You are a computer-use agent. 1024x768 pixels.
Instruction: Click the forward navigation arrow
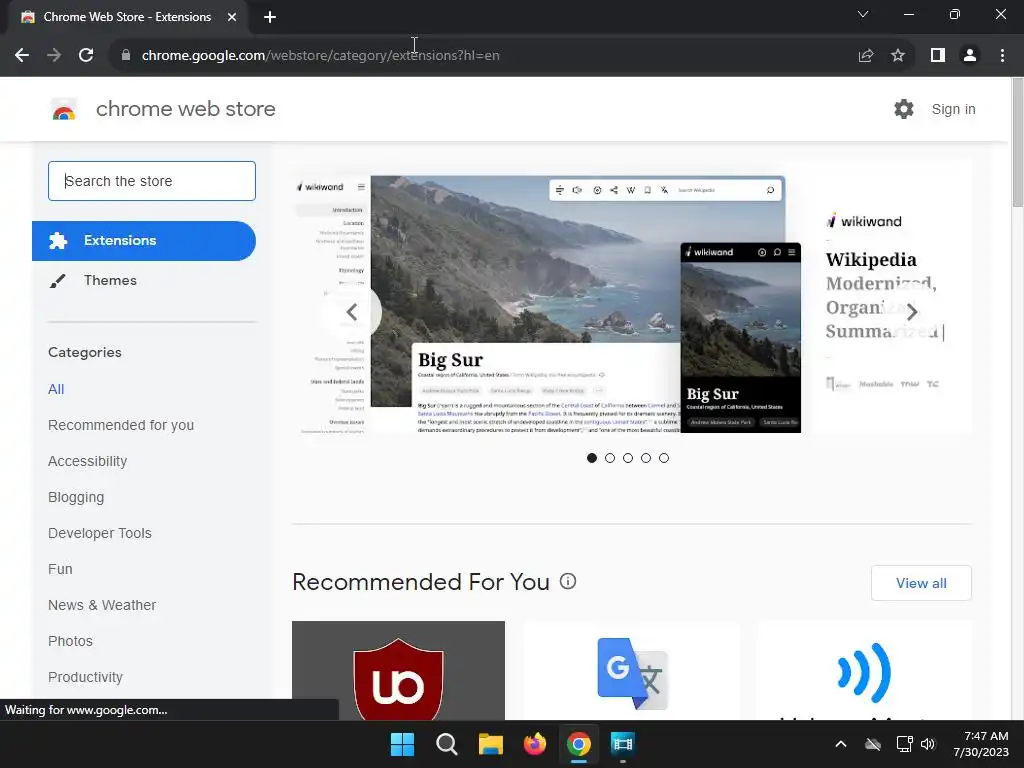[54, 56]
